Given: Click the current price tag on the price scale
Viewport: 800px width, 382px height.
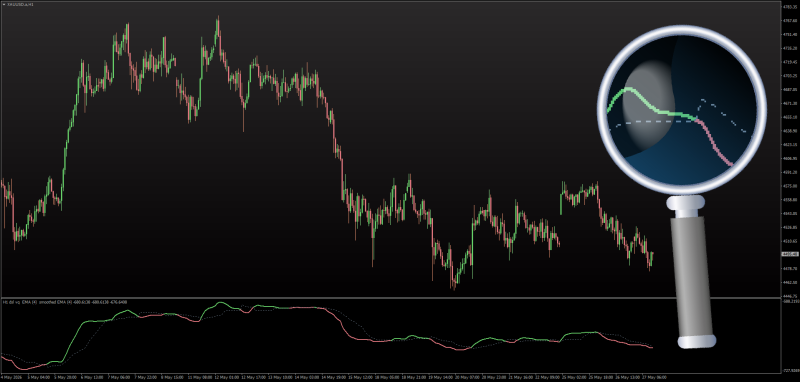Looking at the screenshot, I should [790, 254].
